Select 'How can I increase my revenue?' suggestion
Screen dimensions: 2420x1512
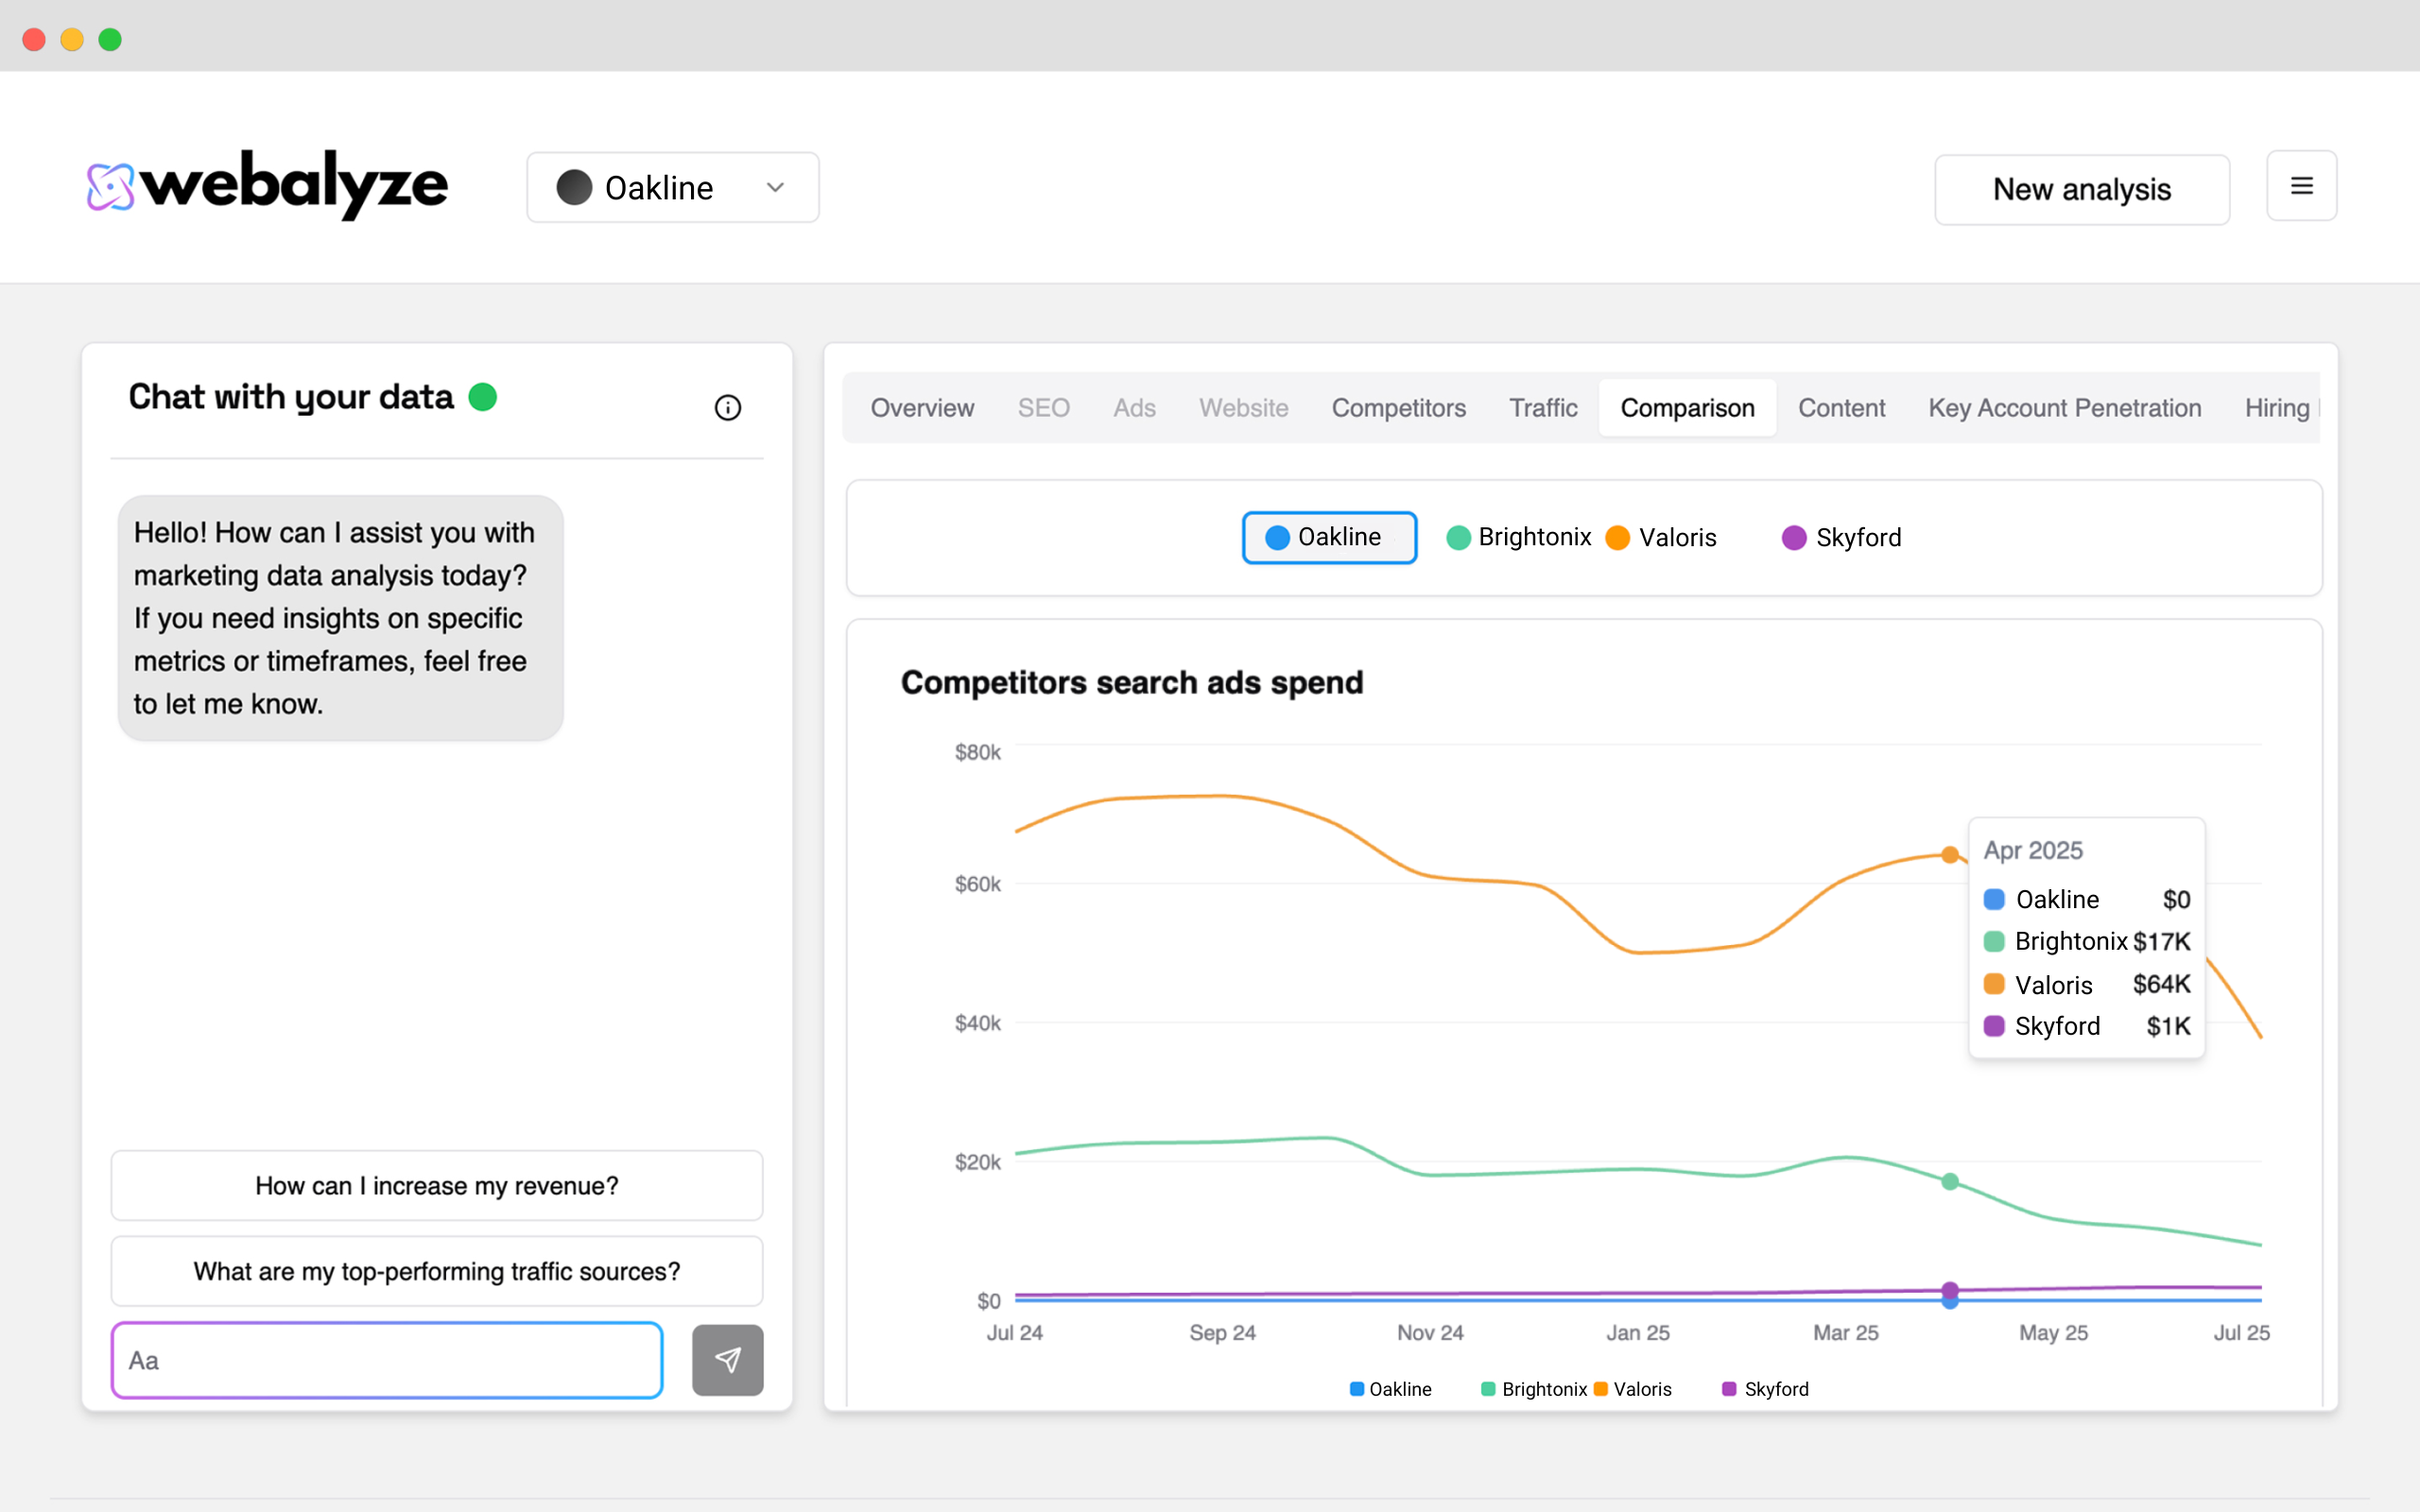(437, 1186)
